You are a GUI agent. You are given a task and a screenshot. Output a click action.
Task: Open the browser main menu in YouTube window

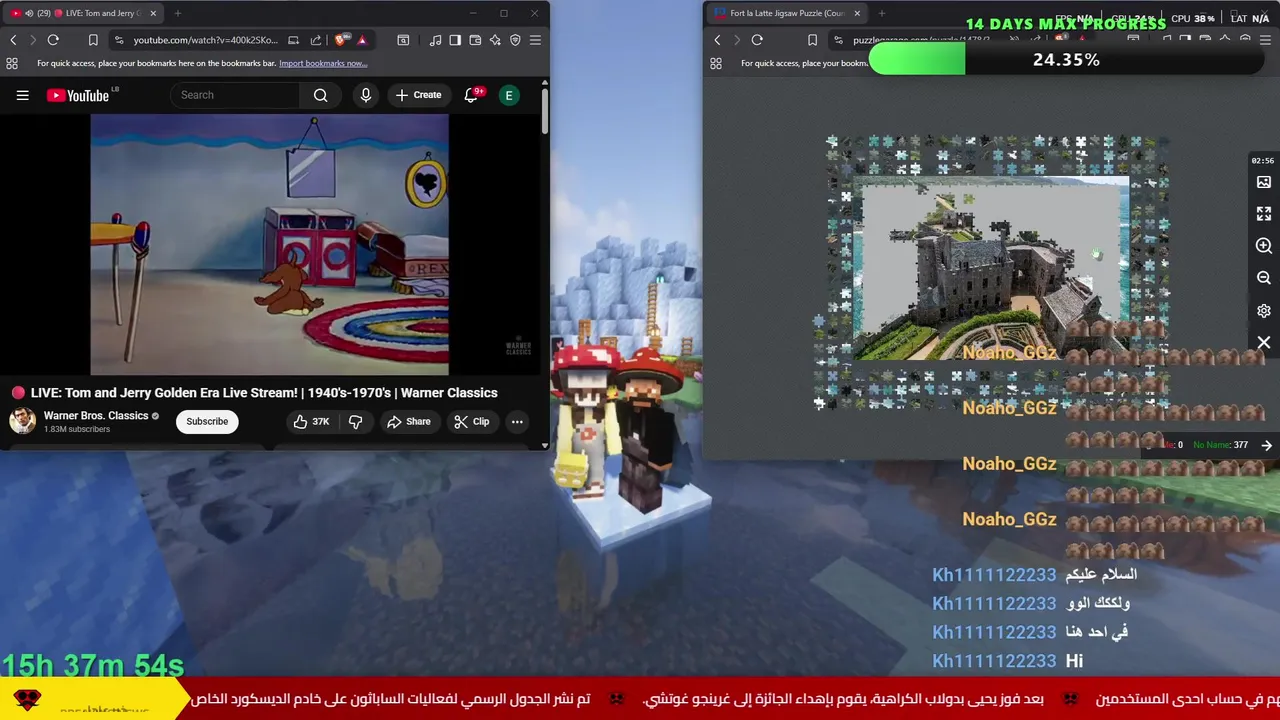point(535,40)
